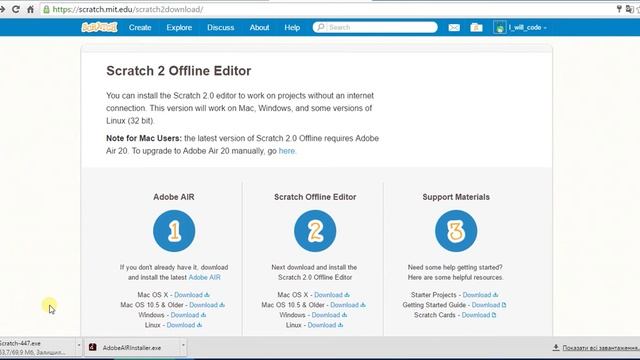Click in the Scratch search field
Viewport: 640px width, 360px height.
375,27
